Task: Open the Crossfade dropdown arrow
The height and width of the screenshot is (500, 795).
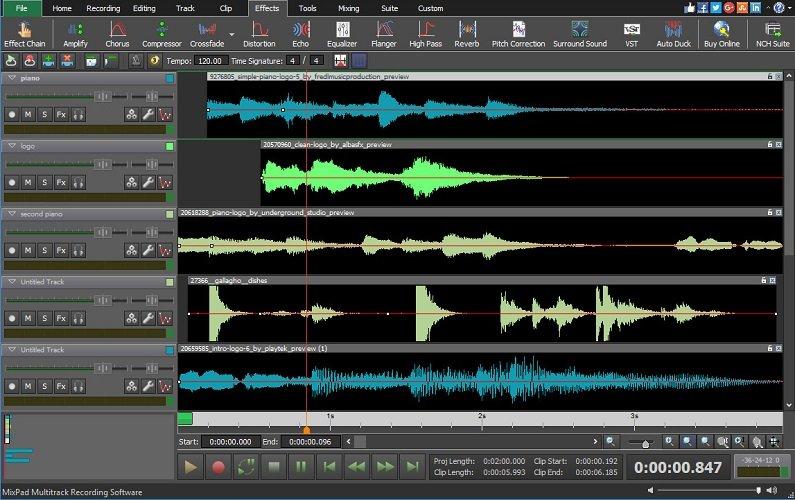Action: (x=232, y=34)
